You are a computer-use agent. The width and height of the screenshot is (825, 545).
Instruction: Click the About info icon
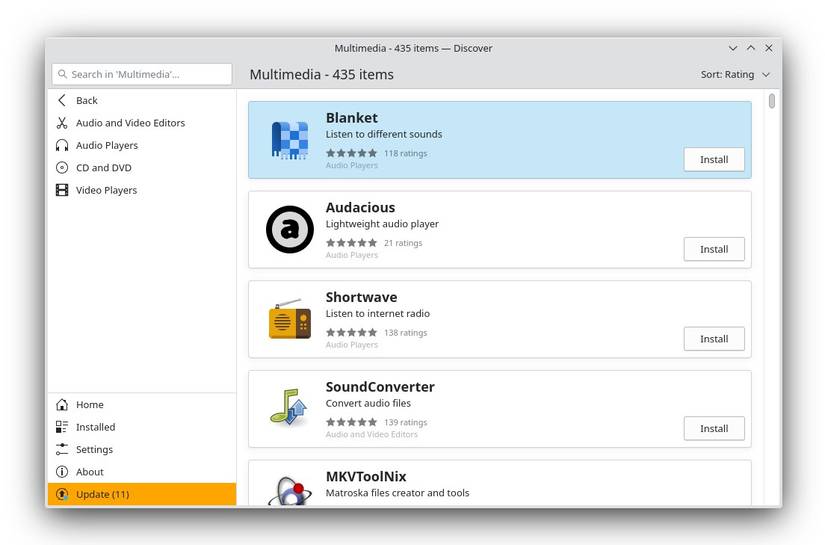pos(62,472)
